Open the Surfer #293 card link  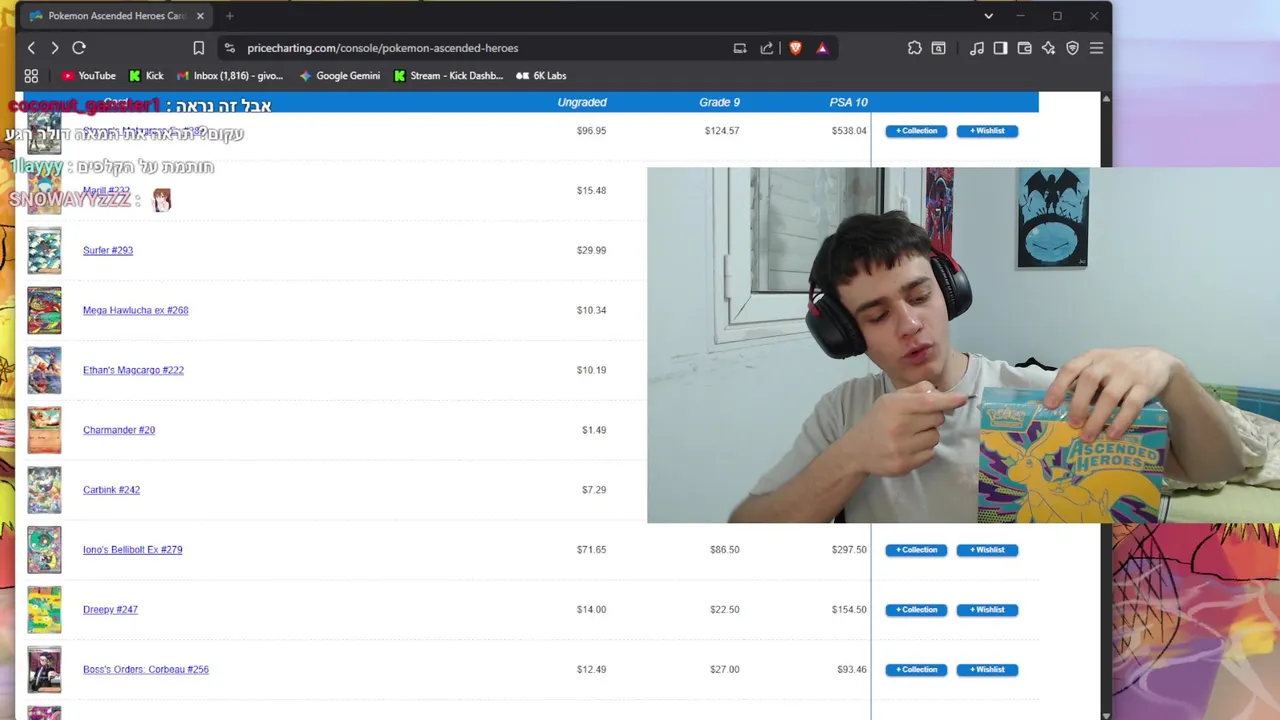click(x=108, y=250)
